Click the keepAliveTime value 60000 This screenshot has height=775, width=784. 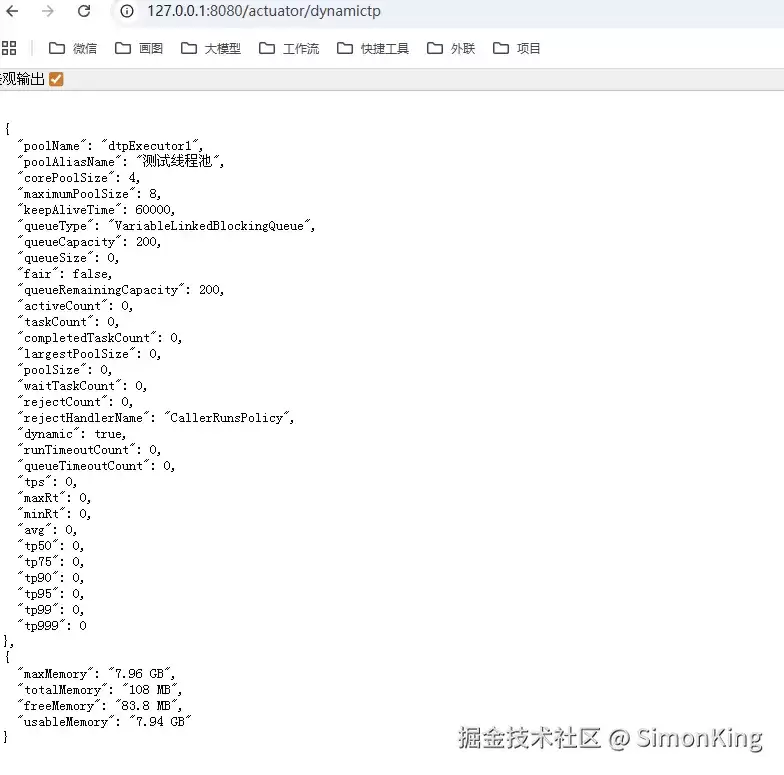pos(152,210)
